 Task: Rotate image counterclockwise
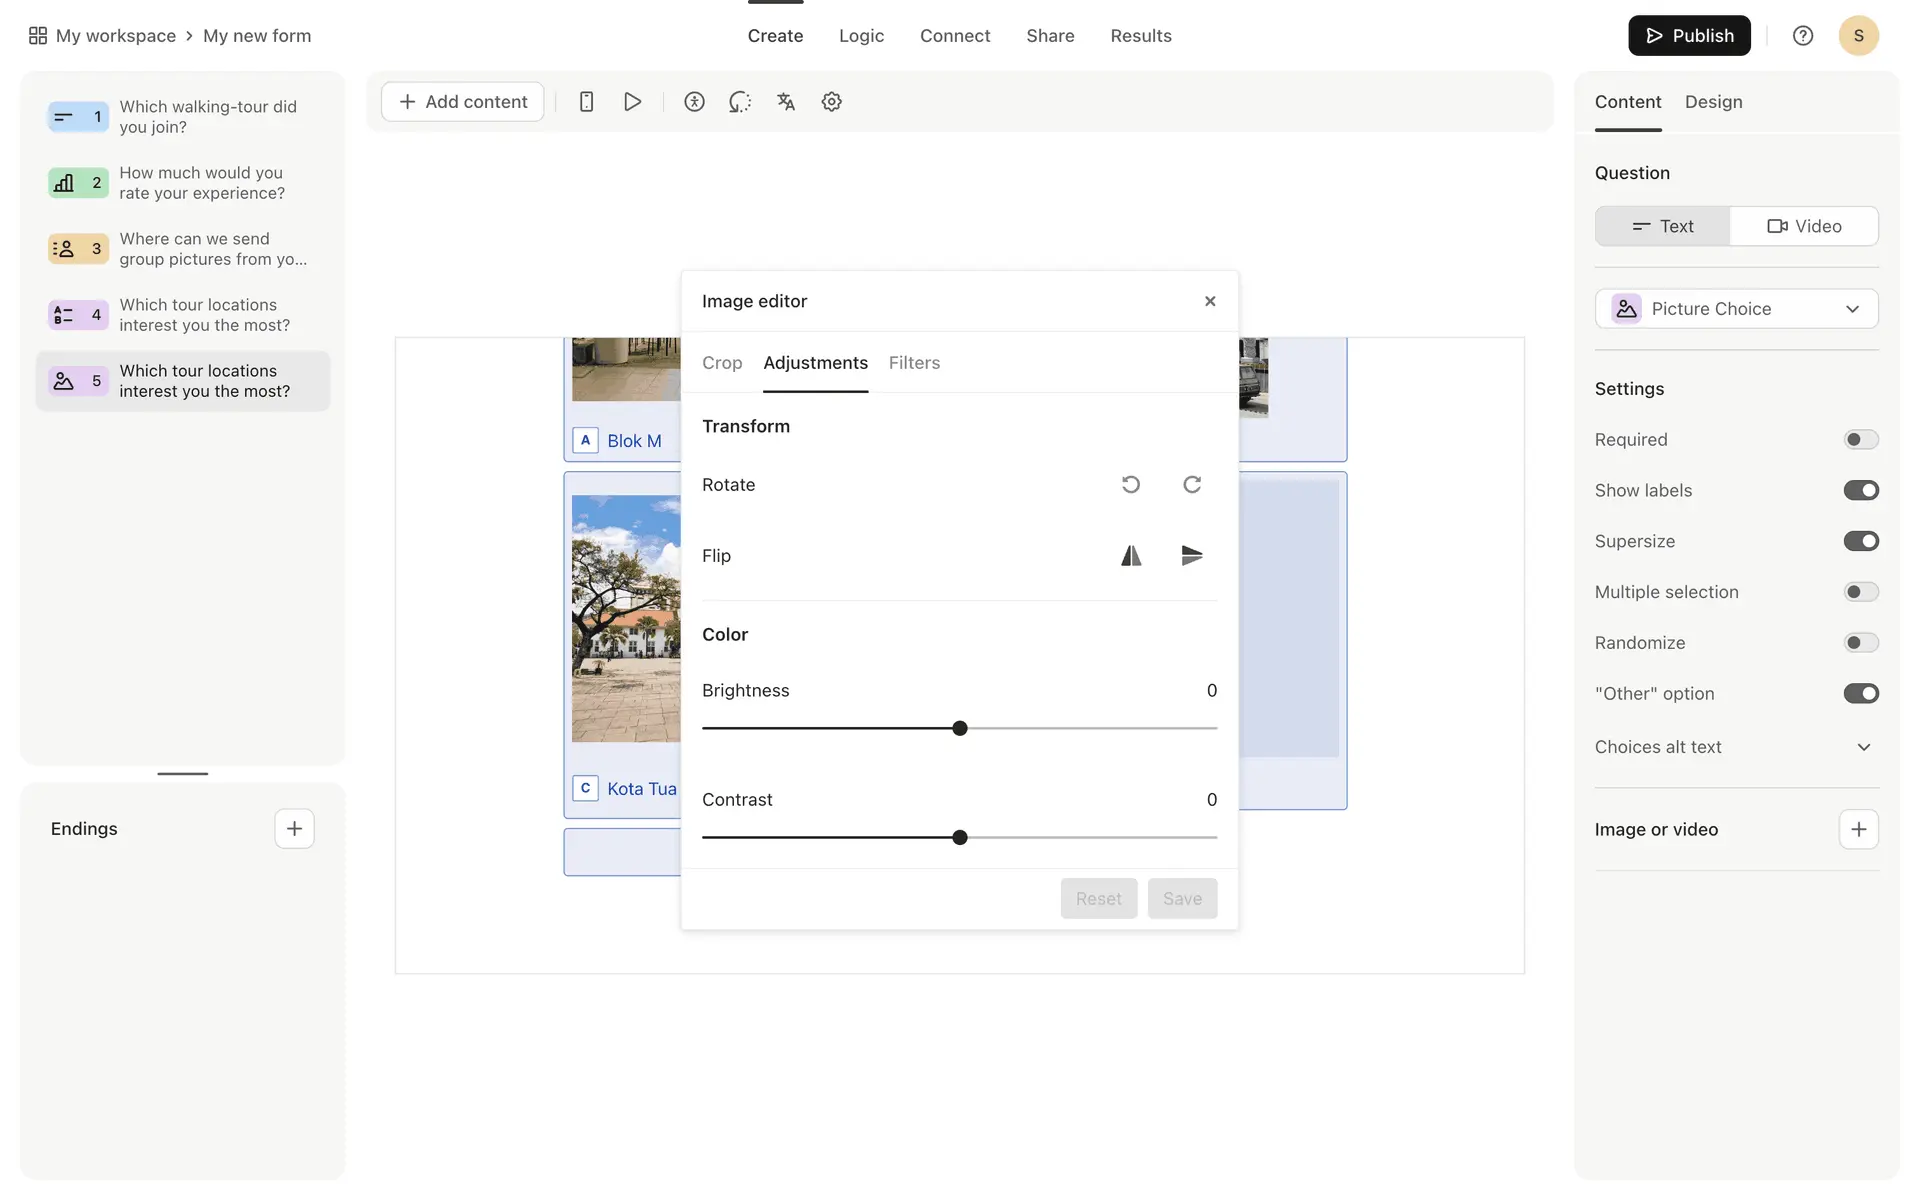pos(1130,485)
